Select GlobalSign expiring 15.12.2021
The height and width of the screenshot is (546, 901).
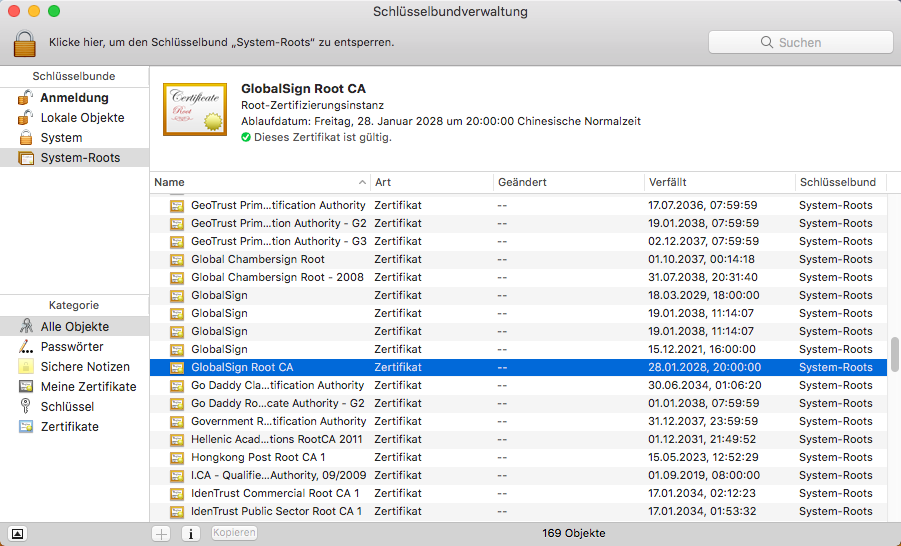point(518,349)
